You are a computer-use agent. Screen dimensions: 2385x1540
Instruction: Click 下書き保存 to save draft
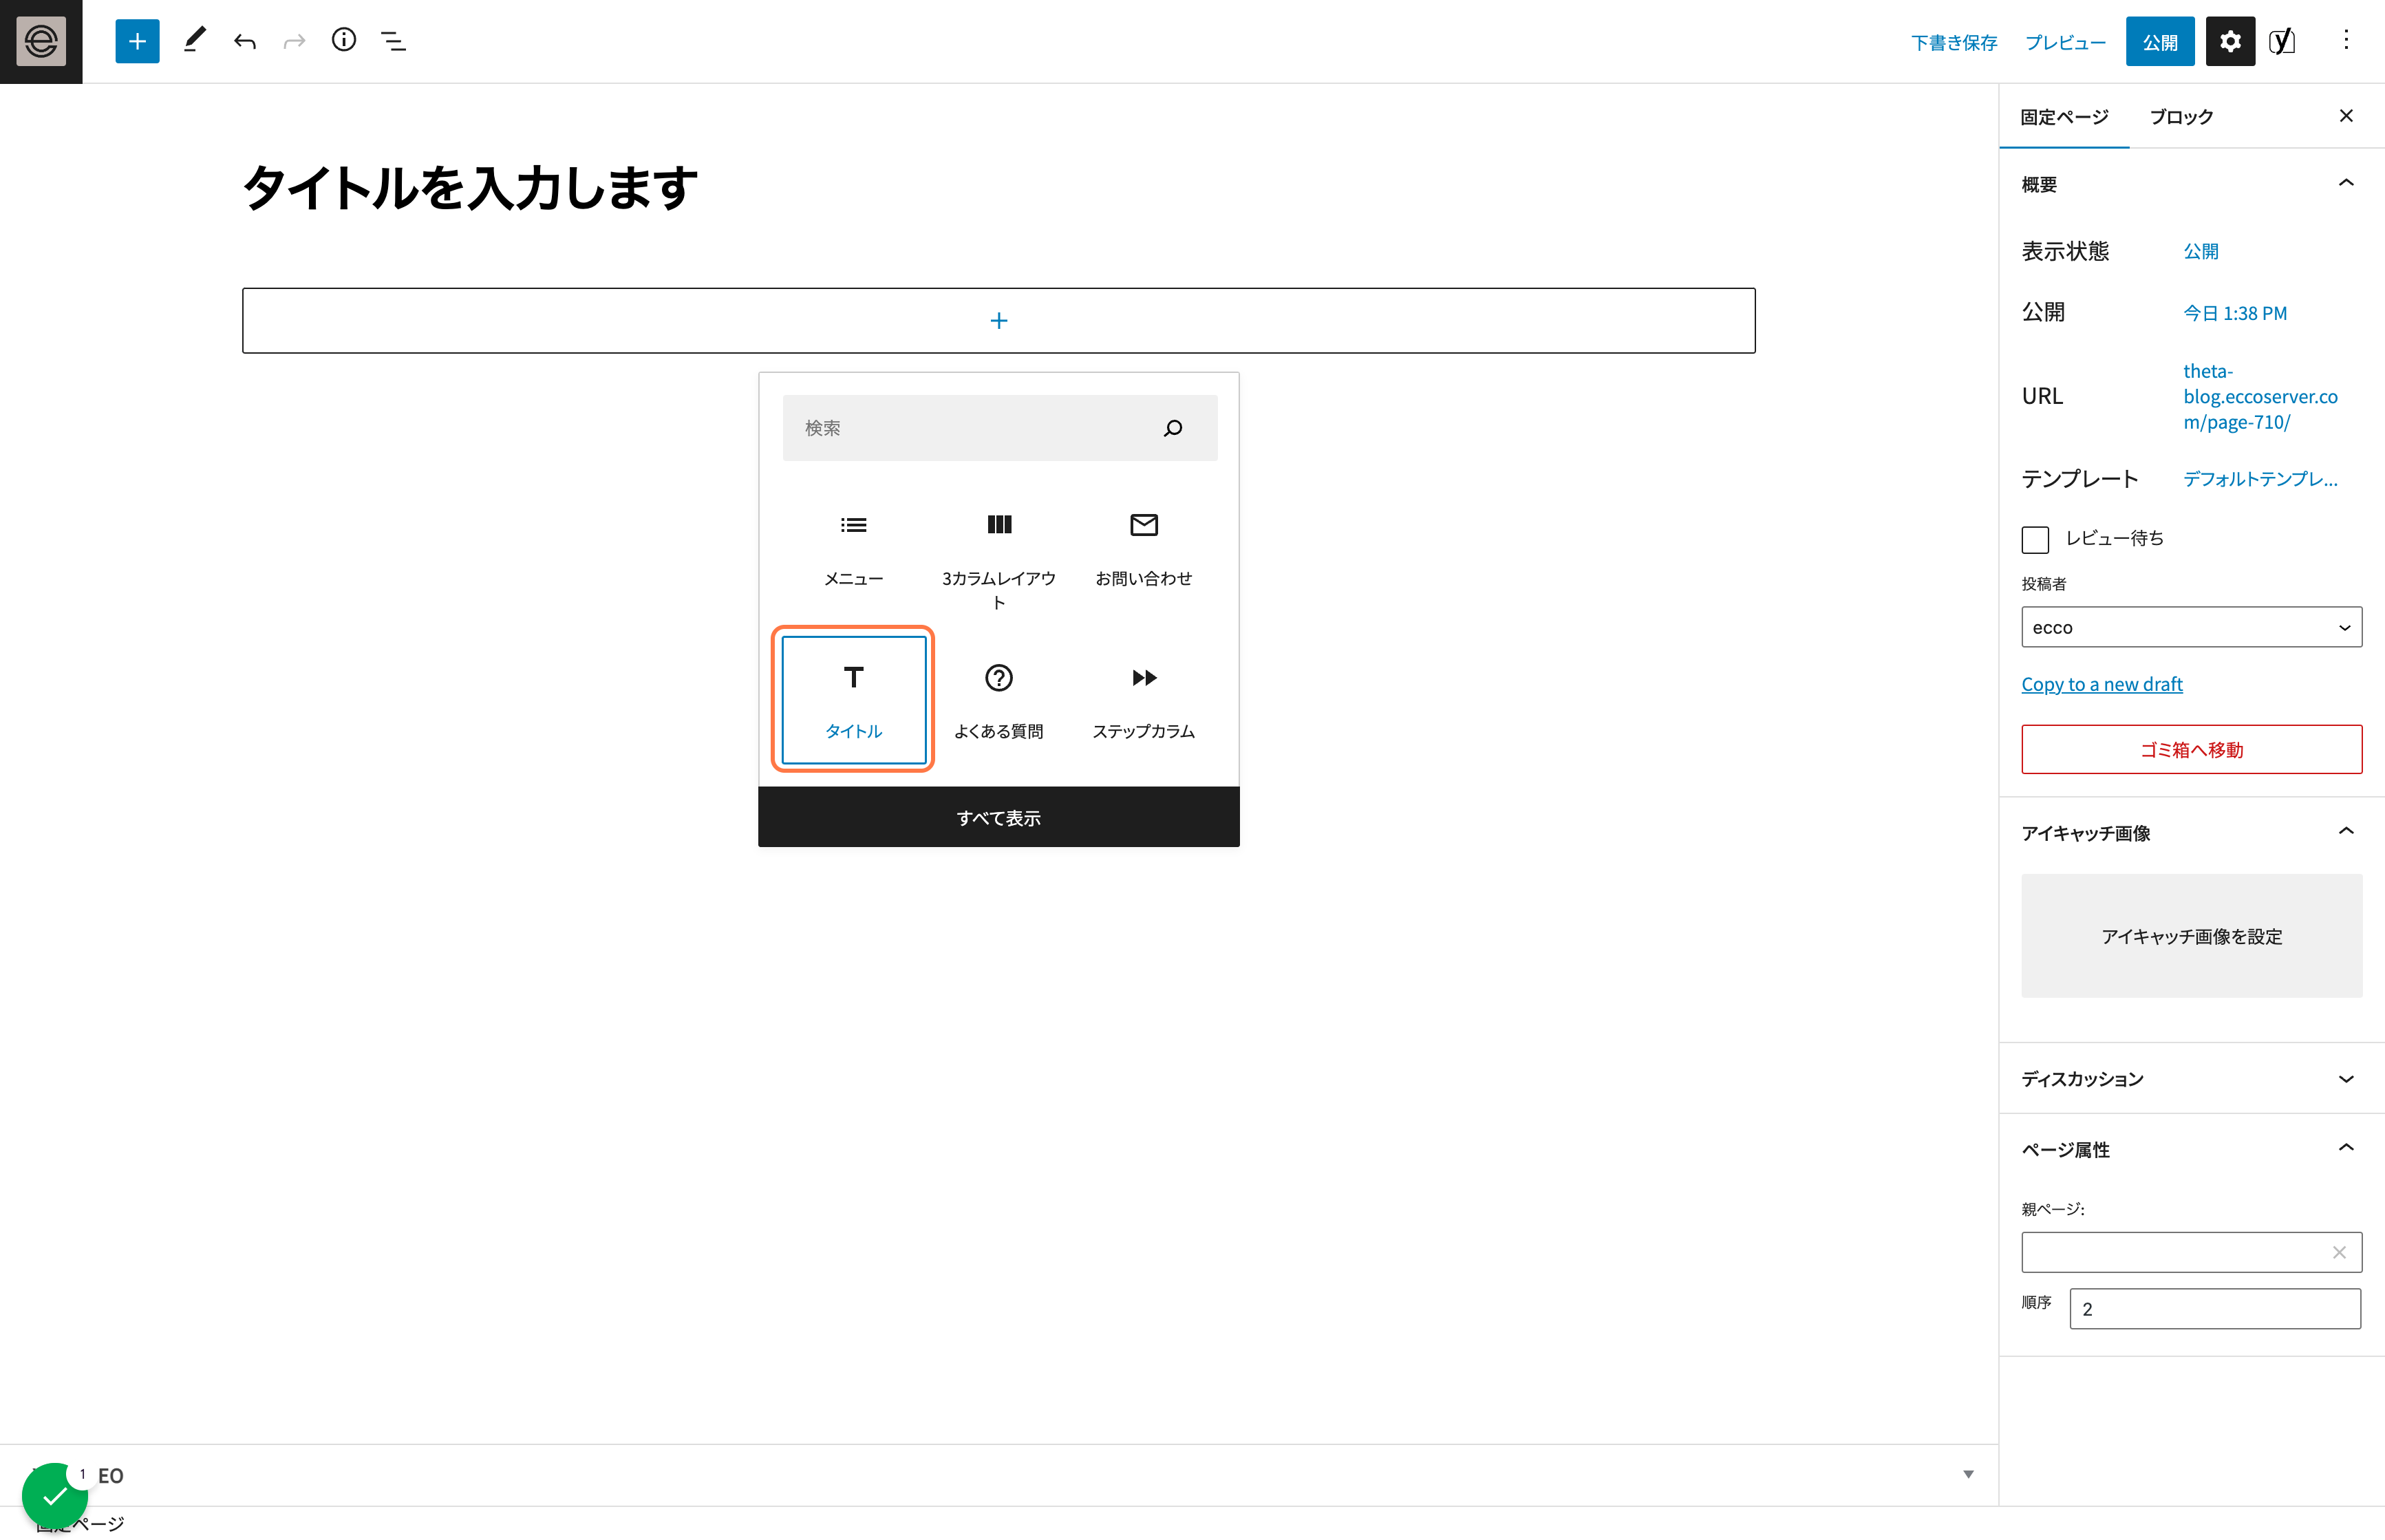tap(1953, 42)
